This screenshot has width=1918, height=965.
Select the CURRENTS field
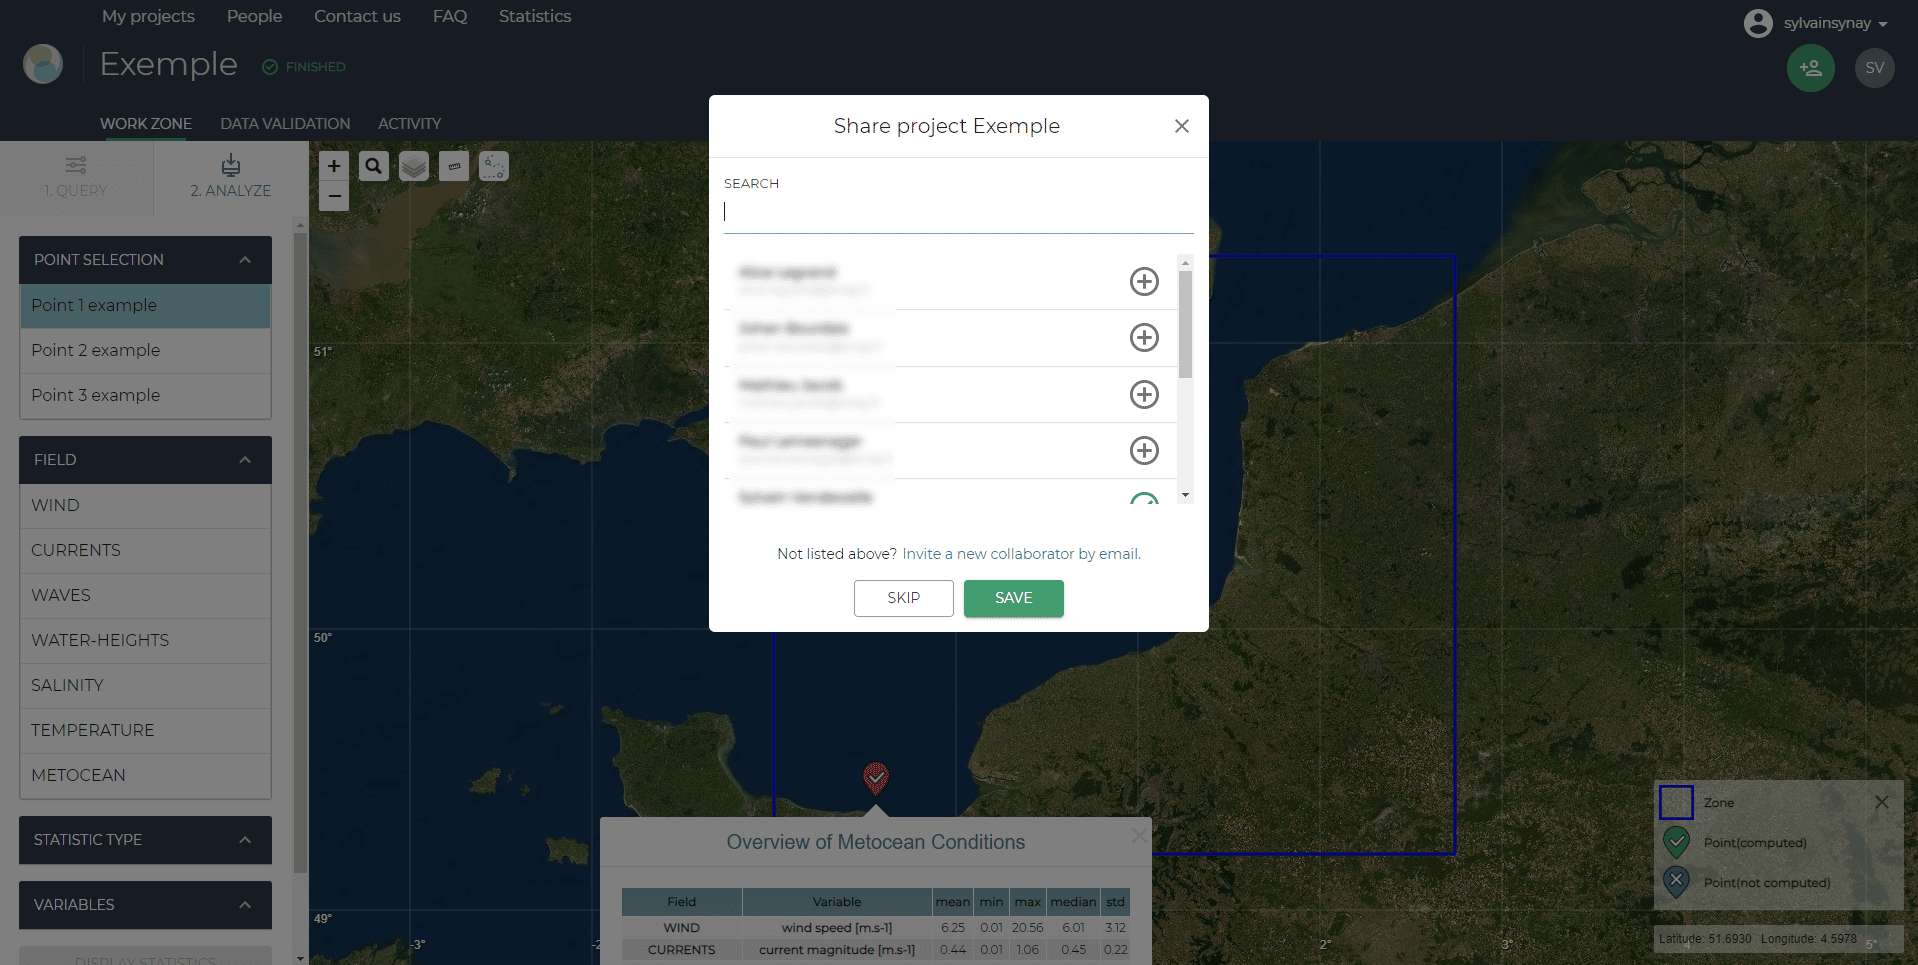(146, 551)
